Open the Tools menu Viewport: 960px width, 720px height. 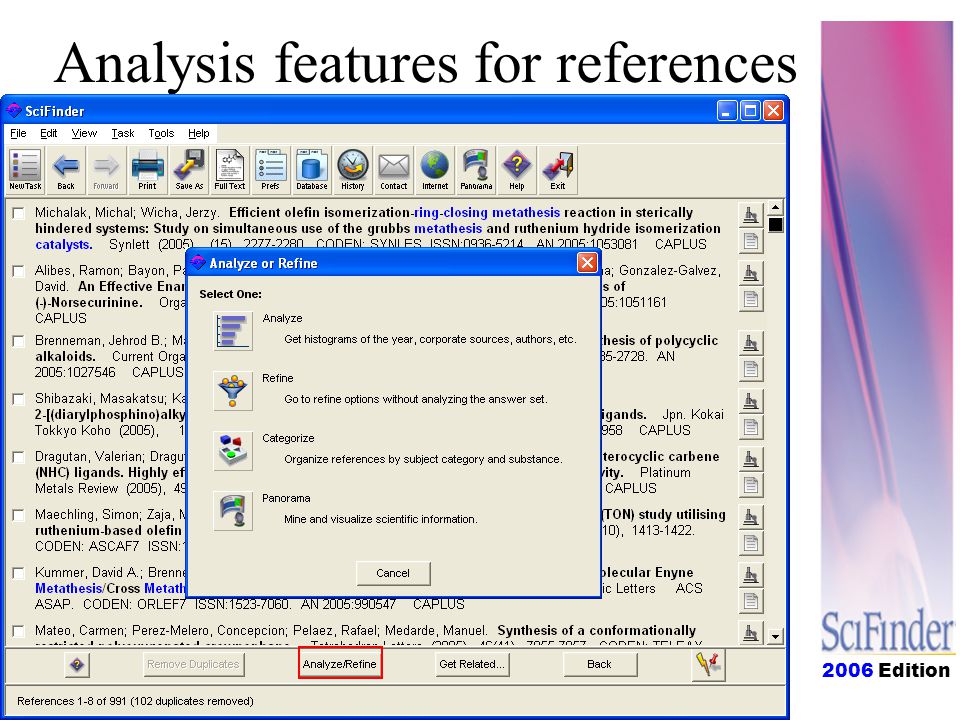click(161, 133)
